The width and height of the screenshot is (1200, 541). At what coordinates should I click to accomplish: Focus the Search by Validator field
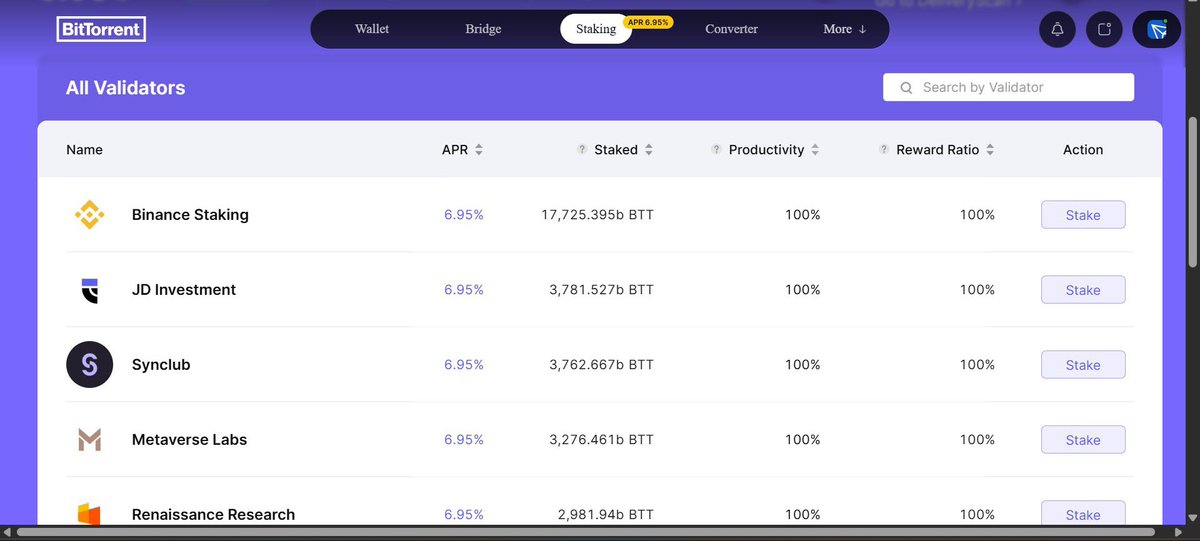pos(1008,88)
